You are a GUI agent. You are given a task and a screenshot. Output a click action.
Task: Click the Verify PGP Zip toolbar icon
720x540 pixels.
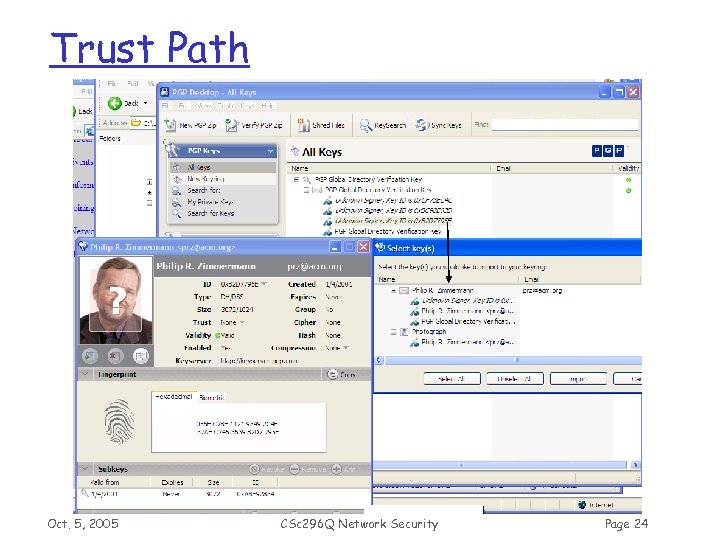pyautogui.click(x=231, y=125)
